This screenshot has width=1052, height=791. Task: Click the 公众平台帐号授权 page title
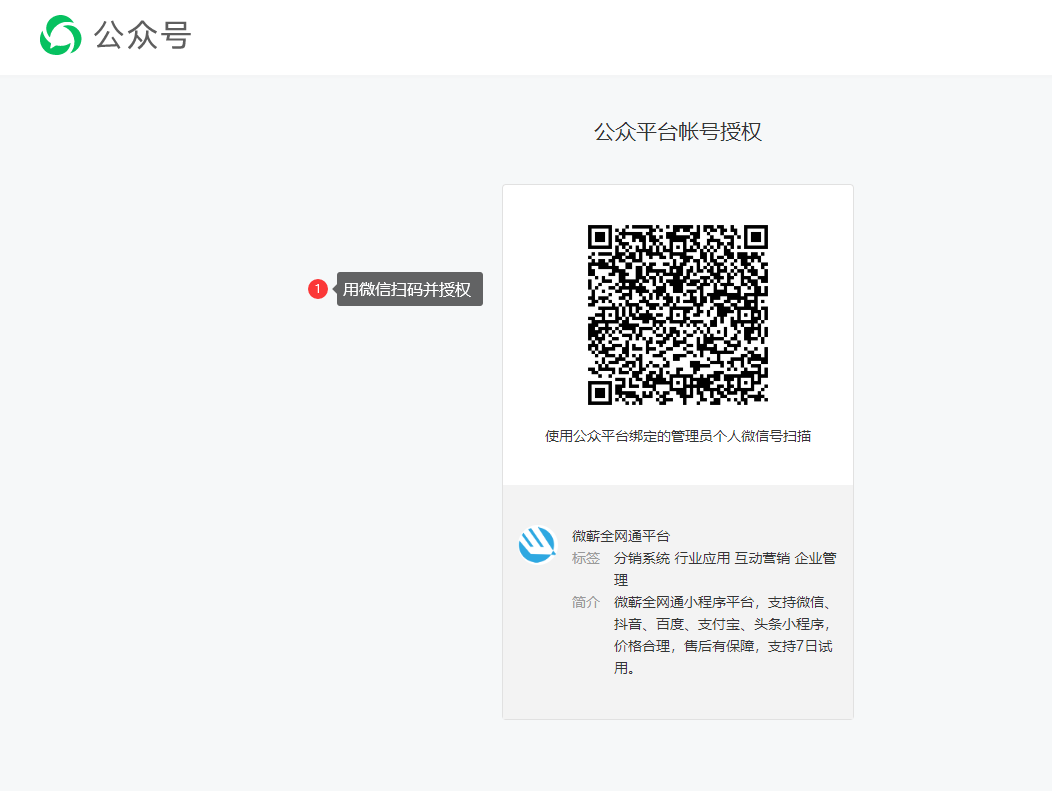point(678,131)
